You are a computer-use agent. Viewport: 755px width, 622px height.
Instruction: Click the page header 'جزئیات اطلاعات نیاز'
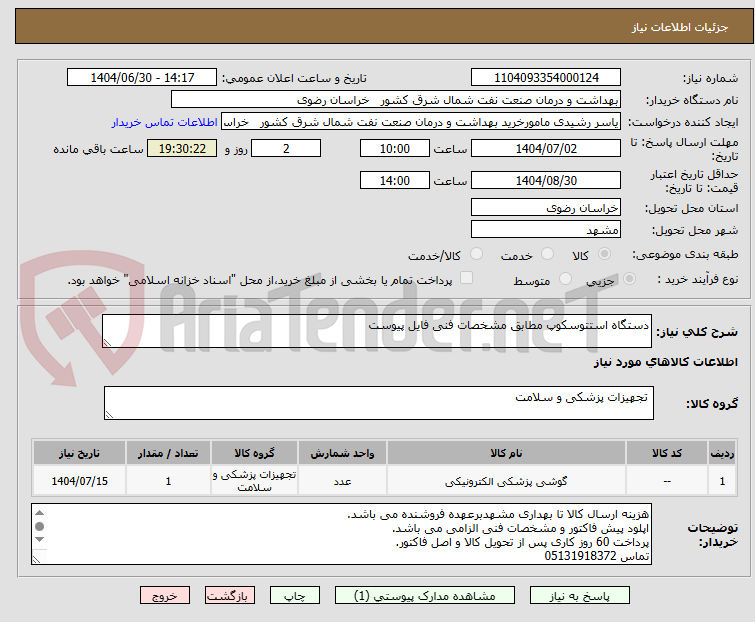pos(680,27)
